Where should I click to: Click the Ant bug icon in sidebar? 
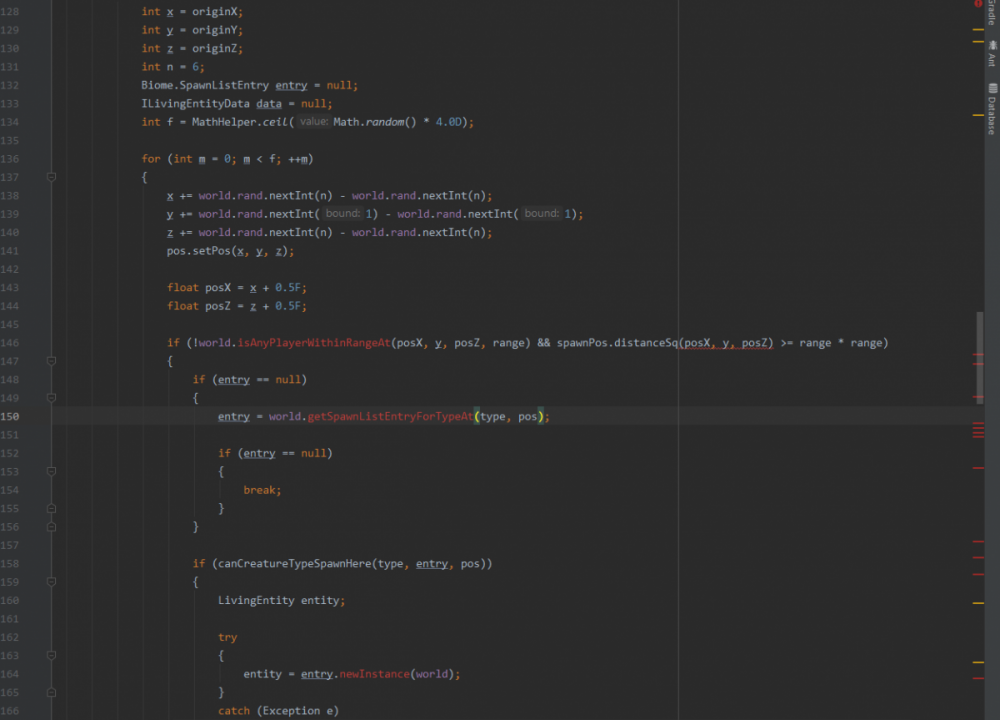(x=993, y=45)
